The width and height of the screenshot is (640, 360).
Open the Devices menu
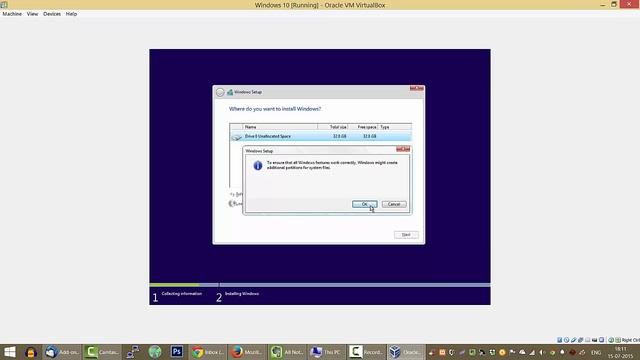click(x=52, y=14)
